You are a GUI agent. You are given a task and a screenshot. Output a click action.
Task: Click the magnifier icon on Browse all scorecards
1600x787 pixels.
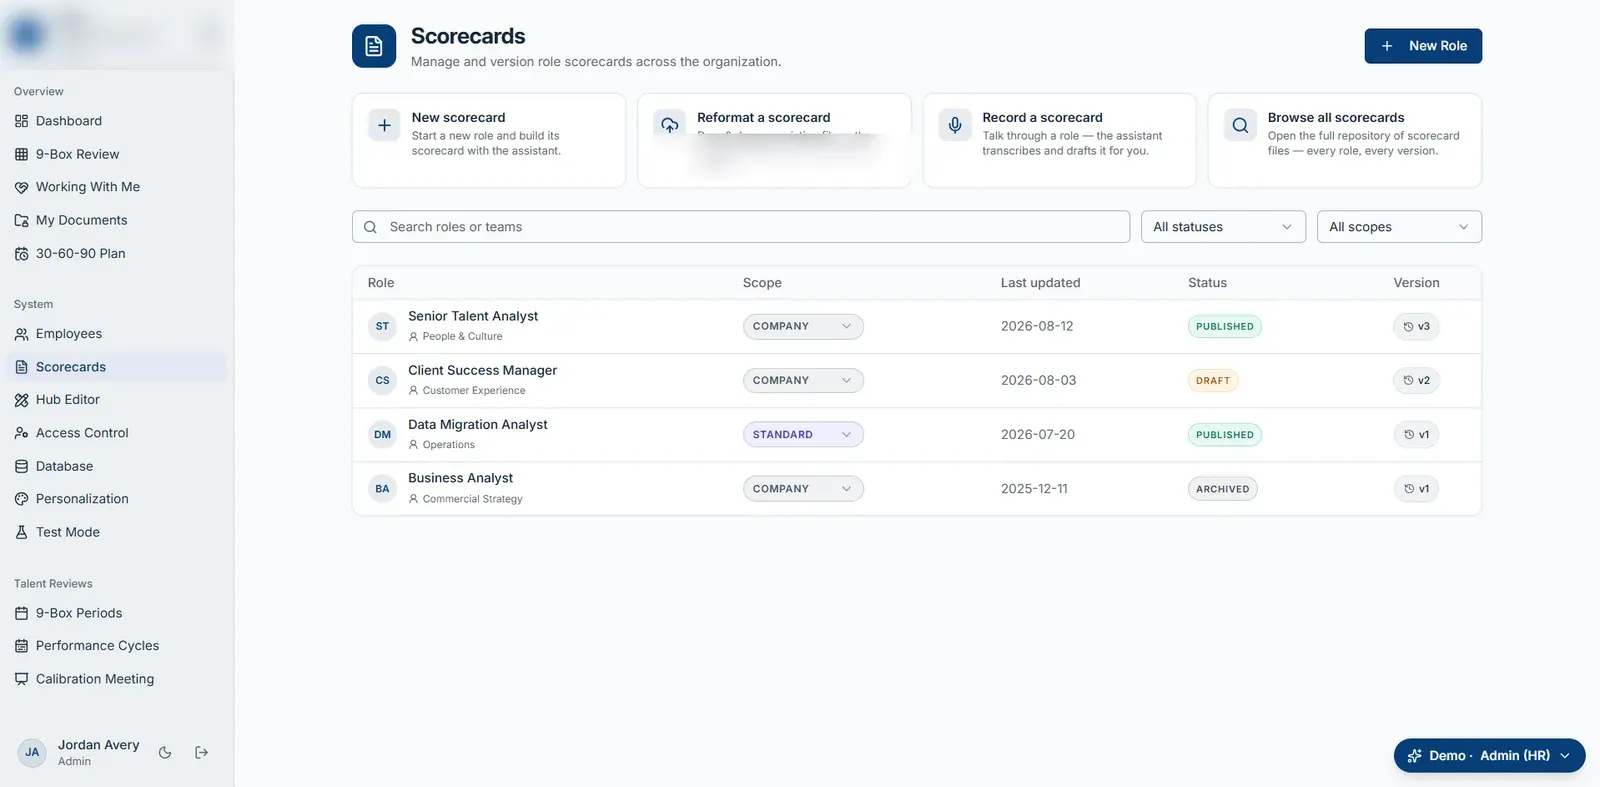pos(1240,125)
